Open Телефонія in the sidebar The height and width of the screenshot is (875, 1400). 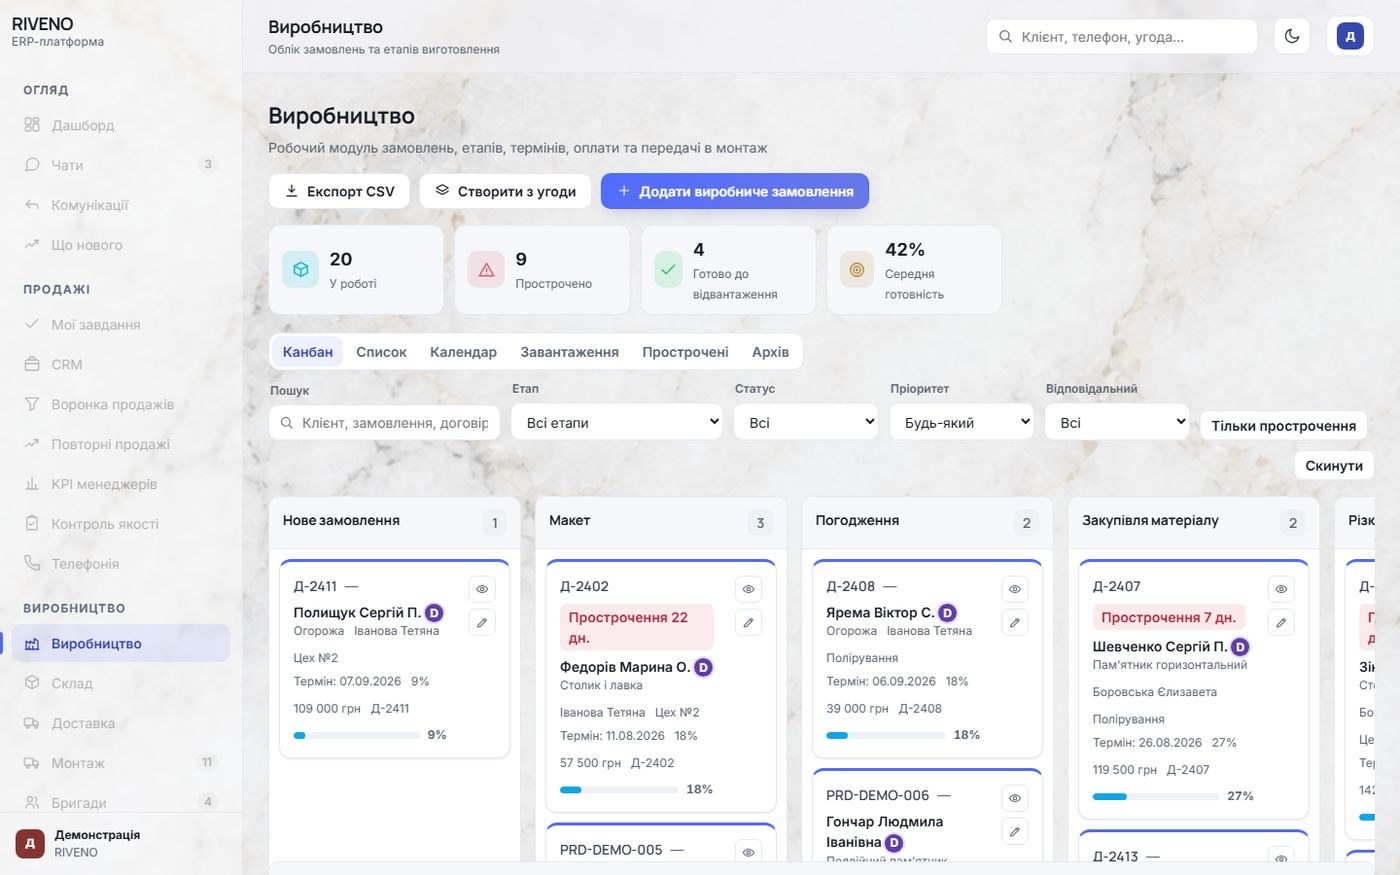coord(121,564)
